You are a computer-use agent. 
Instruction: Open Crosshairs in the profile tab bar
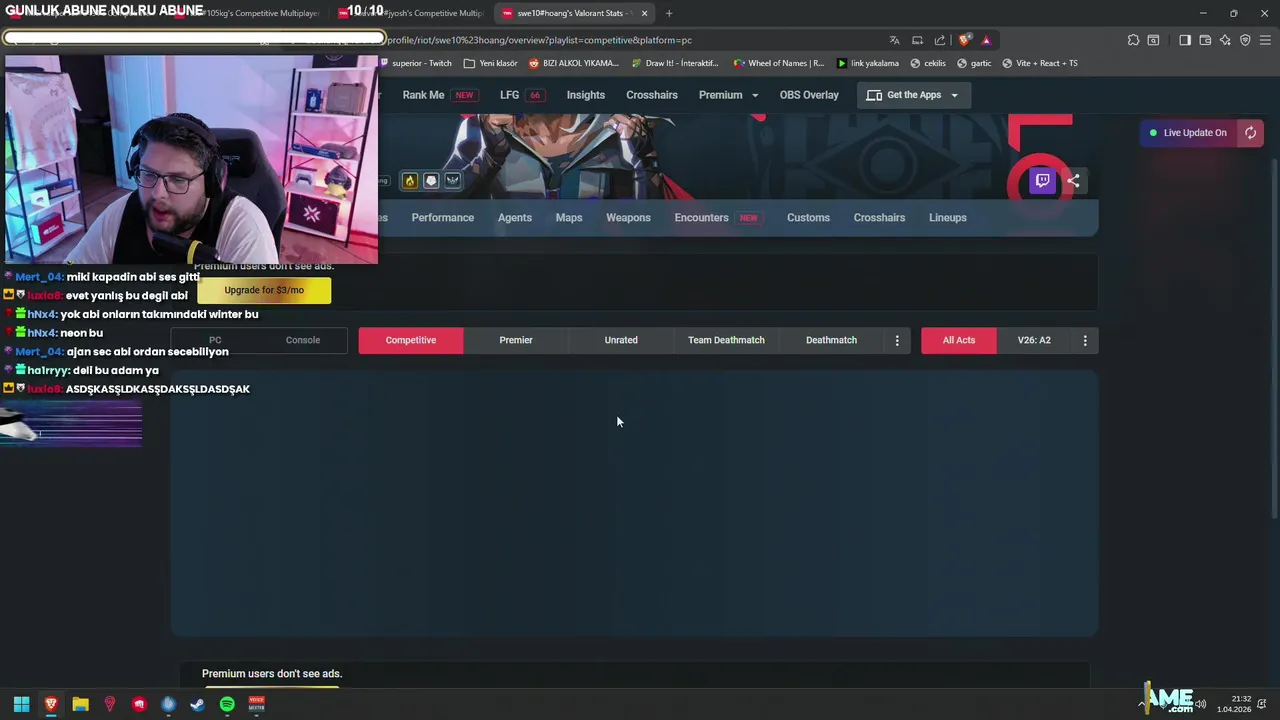879,218
